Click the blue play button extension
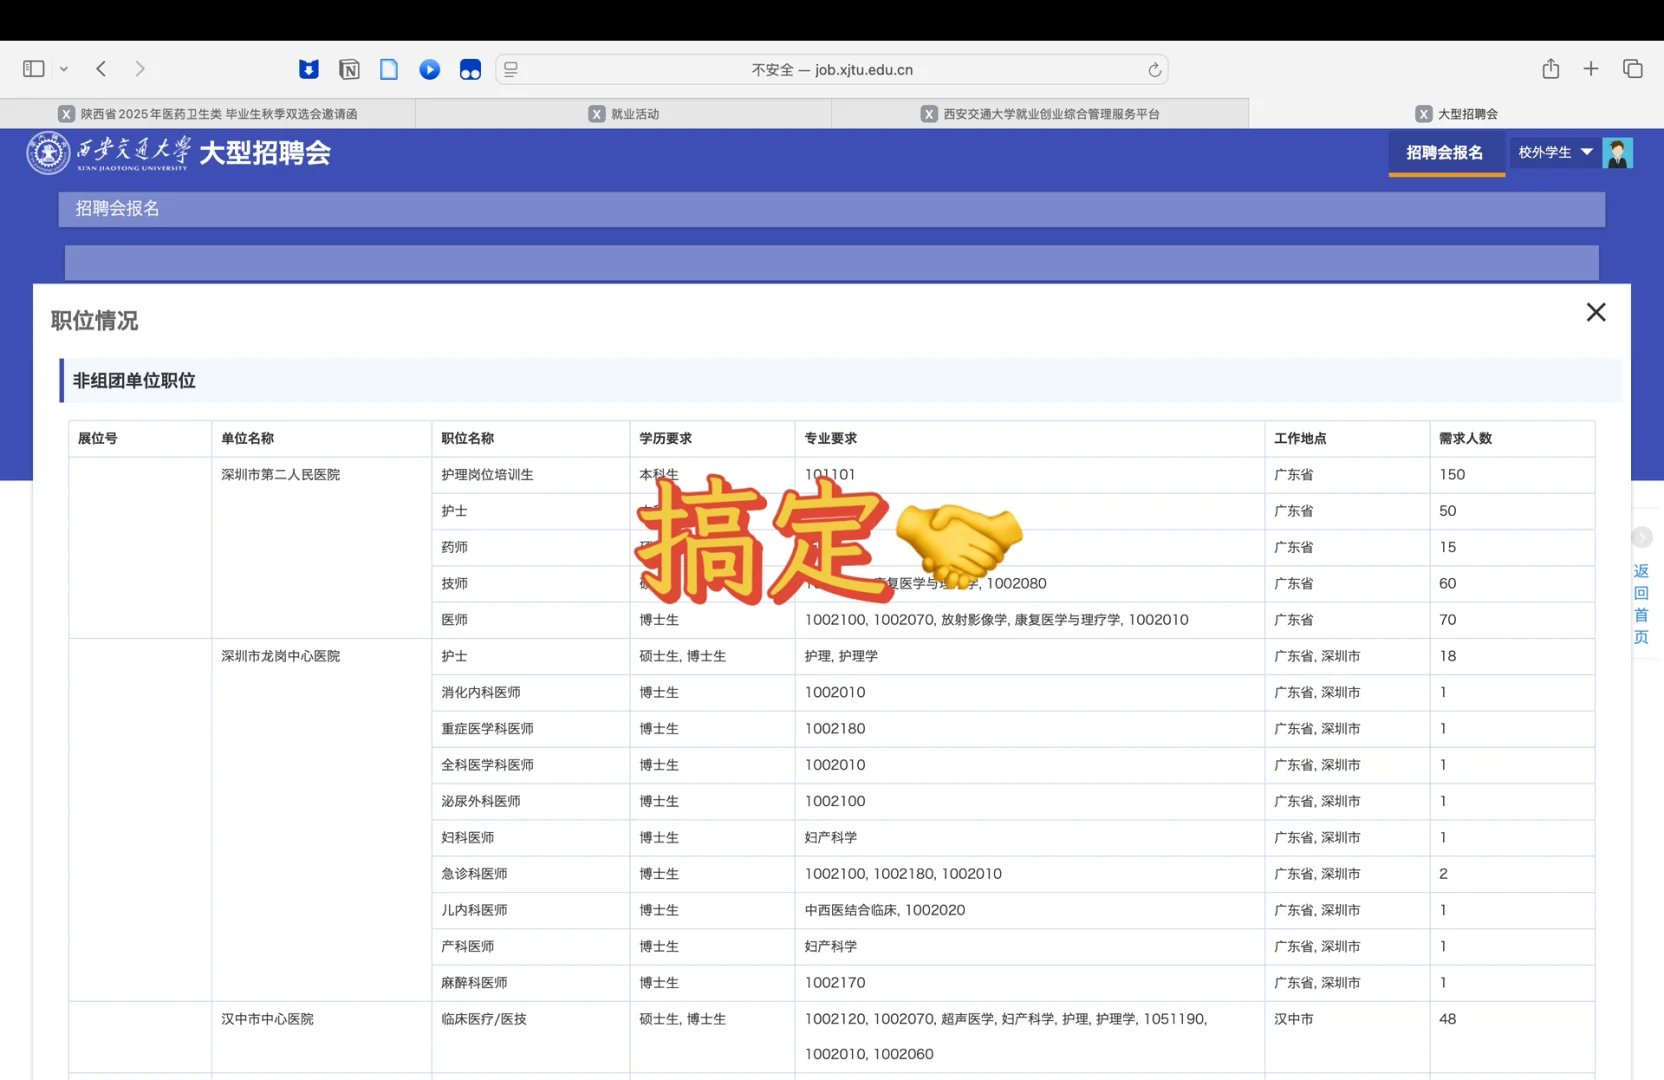 [x=430, y=69]
